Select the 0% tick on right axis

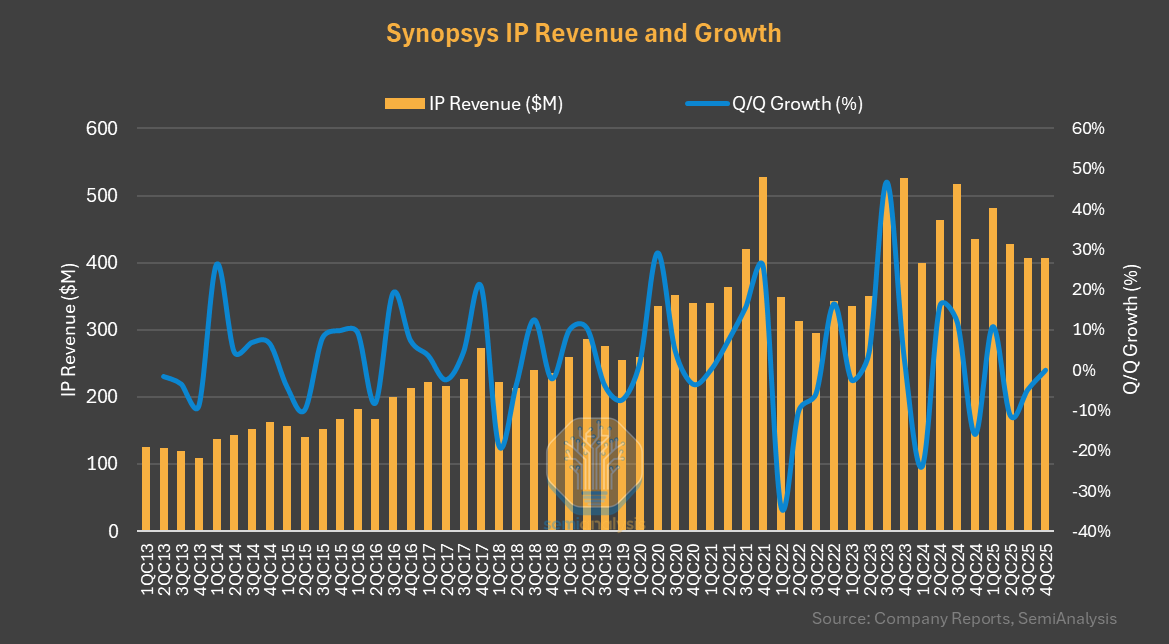(1085, 370)
